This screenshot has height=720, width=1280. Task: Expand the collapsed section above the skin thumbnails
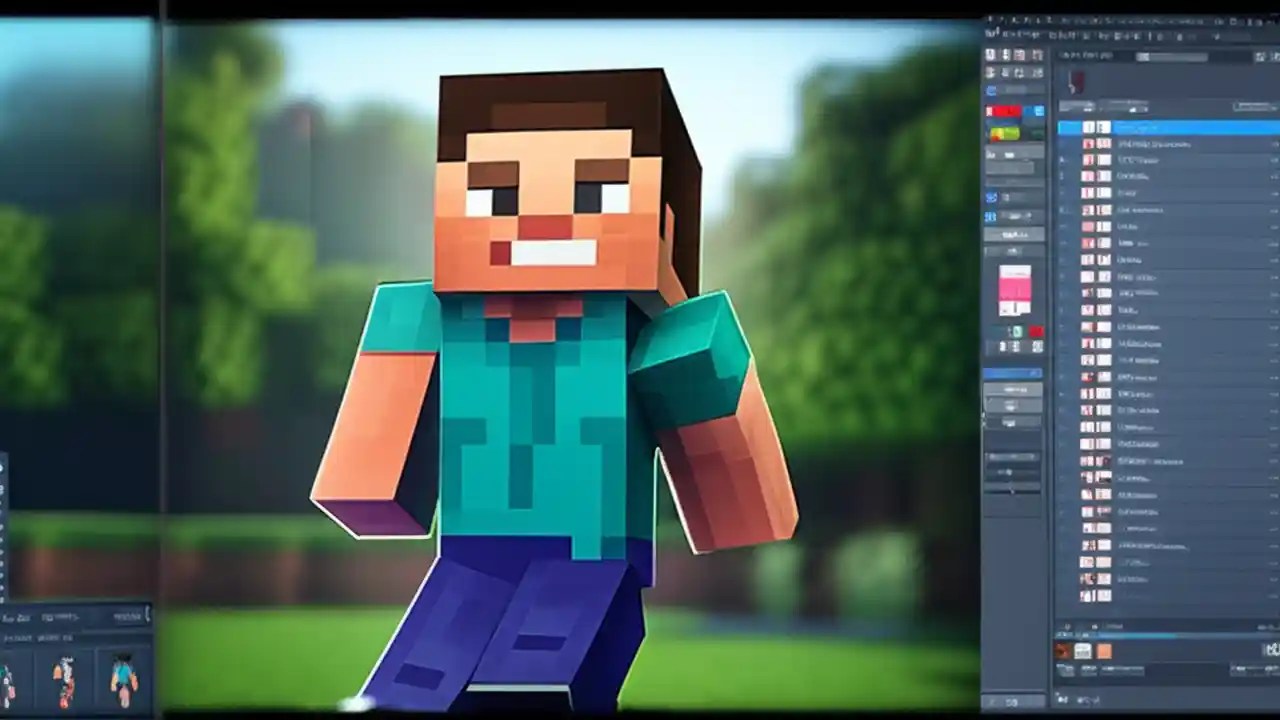coord(49,637)
